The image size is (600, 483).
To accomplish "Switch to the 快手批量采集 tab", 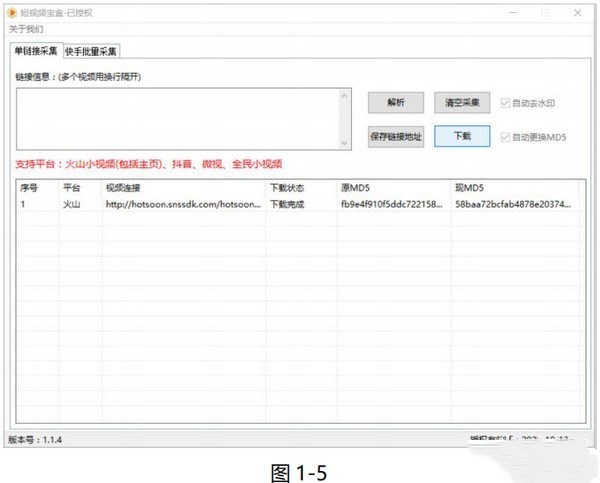I will coord(91,51).
